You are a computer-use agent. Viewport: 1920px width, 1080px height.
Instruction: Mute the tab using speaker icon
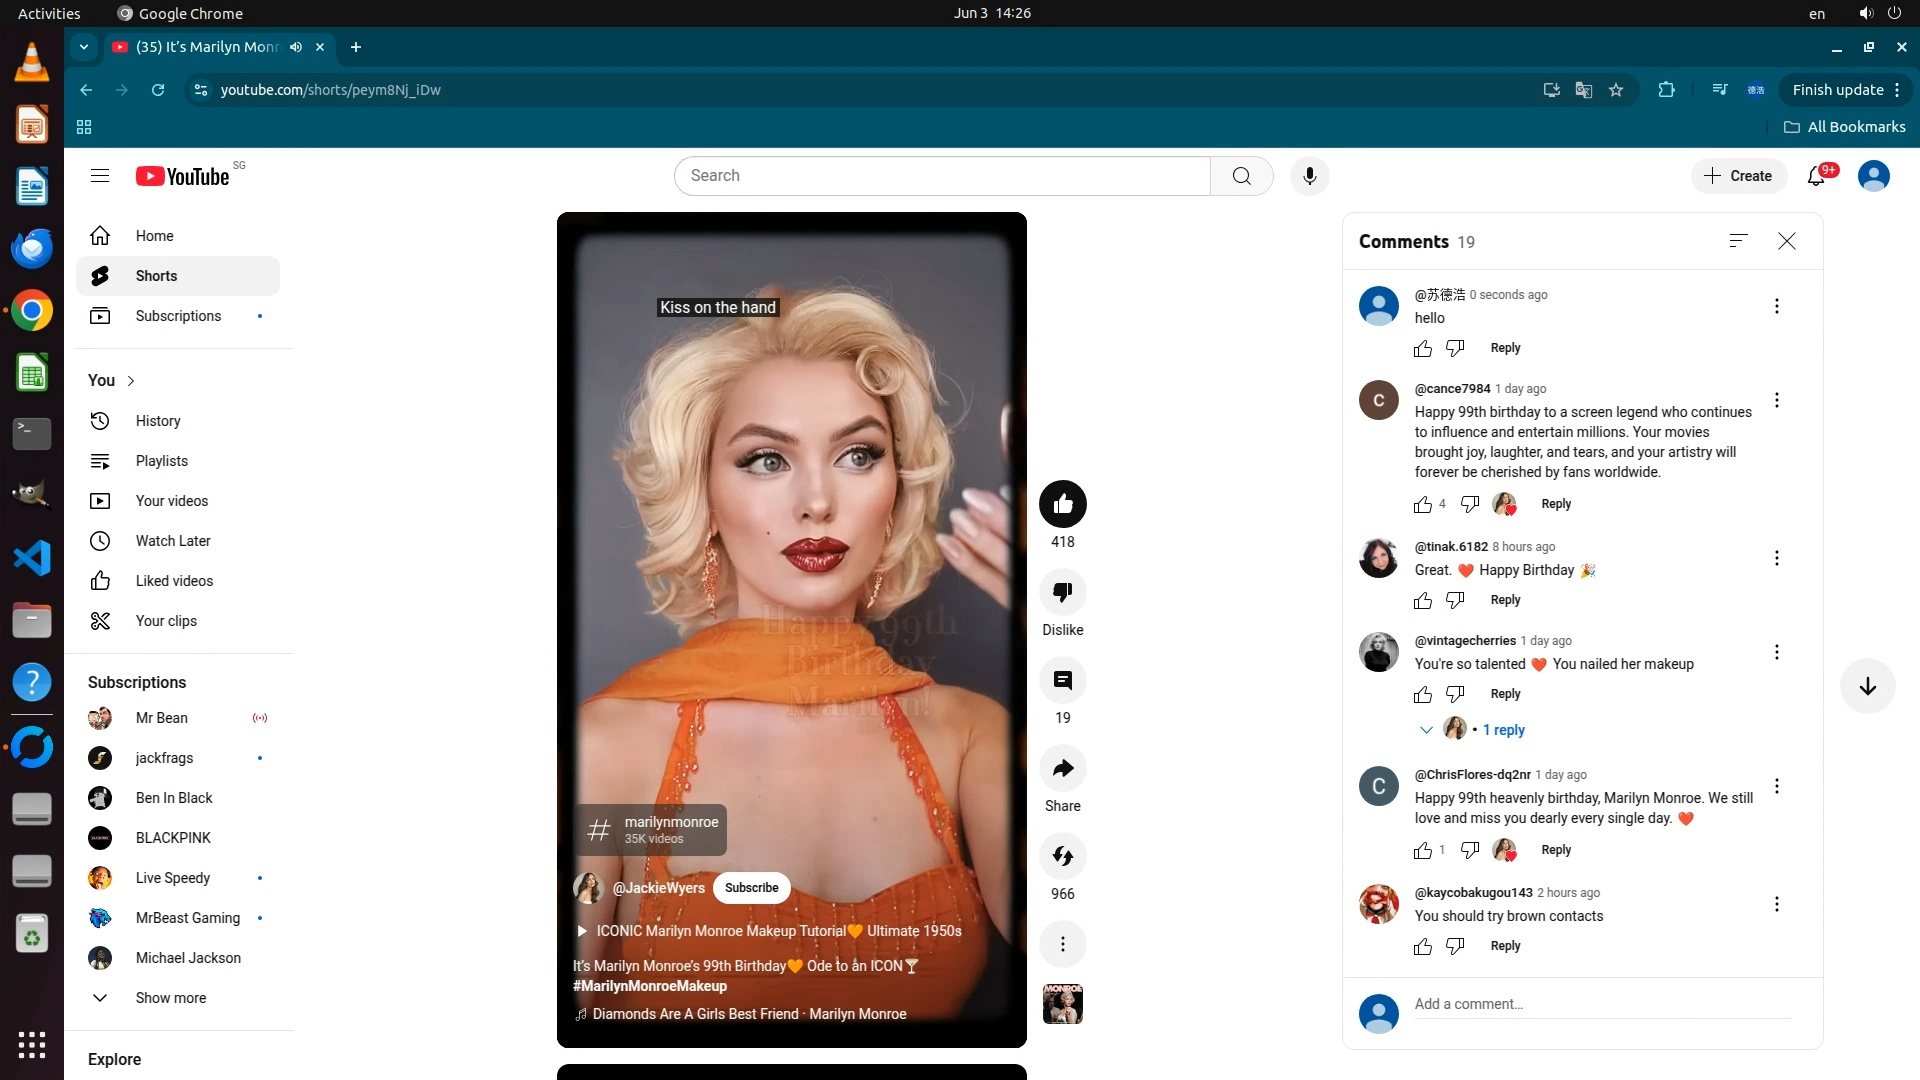coord(296,47)
